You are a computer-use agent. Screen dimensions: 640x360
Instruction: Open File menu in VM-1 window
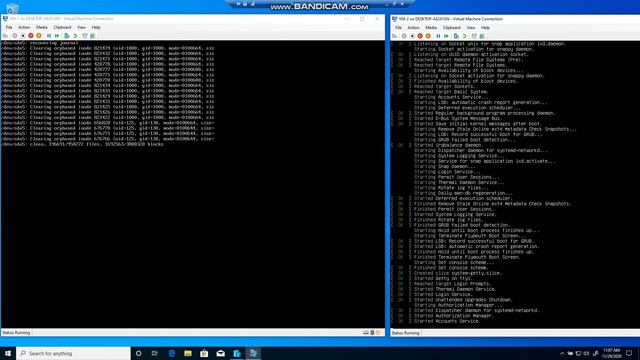[9, 27]
